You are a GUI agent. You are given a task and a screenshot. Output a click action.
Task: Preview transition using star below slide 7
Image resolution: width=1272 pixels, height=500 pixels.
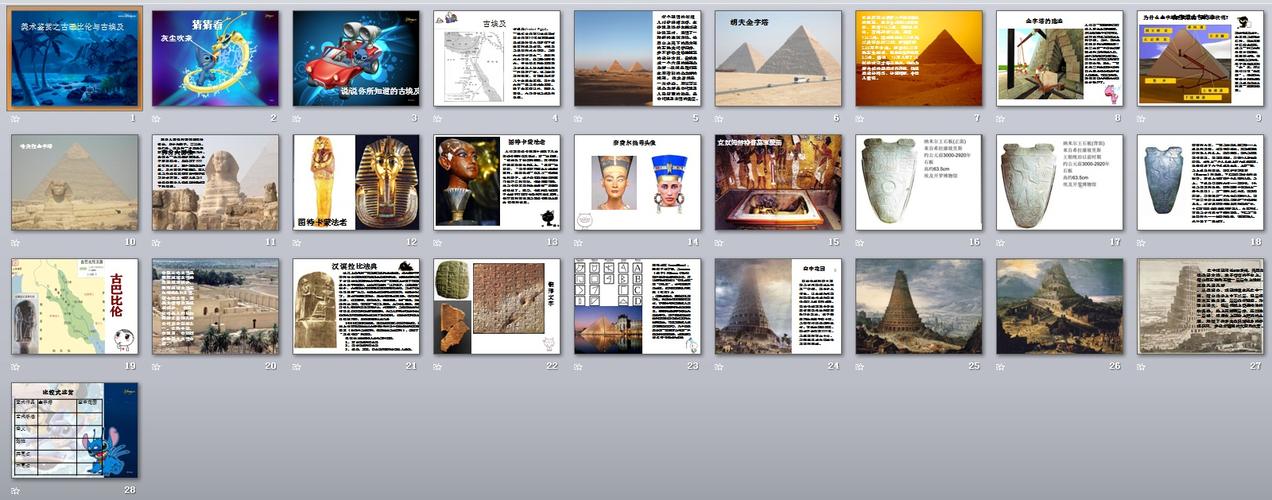860,118
